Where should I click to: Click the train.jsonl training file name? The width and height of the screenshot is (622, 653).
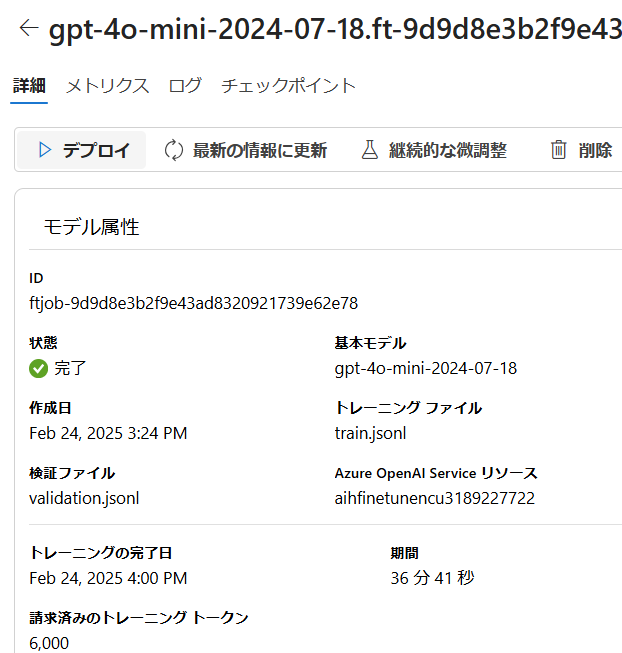pyautogui.click(x=371, y=433)
